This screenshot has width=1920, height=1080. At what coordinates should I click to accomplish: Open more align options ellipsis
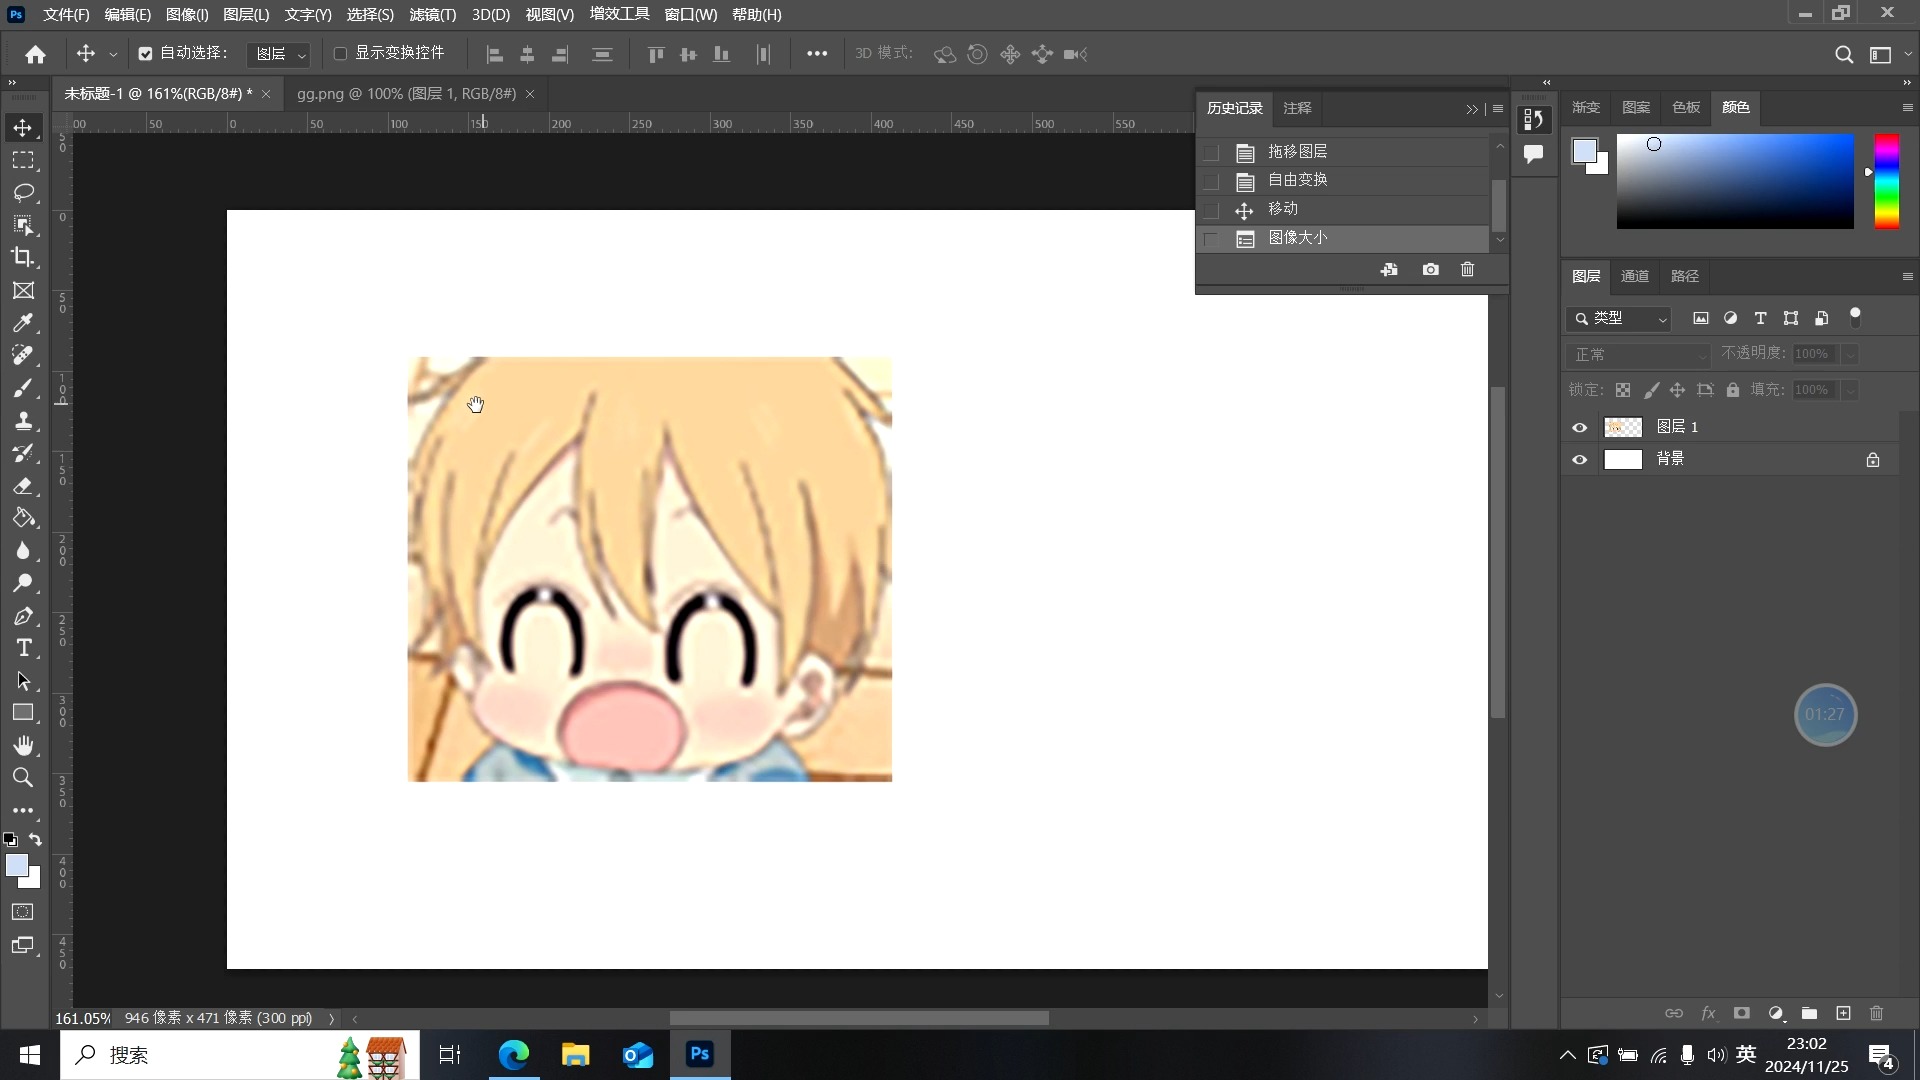click(x=817, y=54)
